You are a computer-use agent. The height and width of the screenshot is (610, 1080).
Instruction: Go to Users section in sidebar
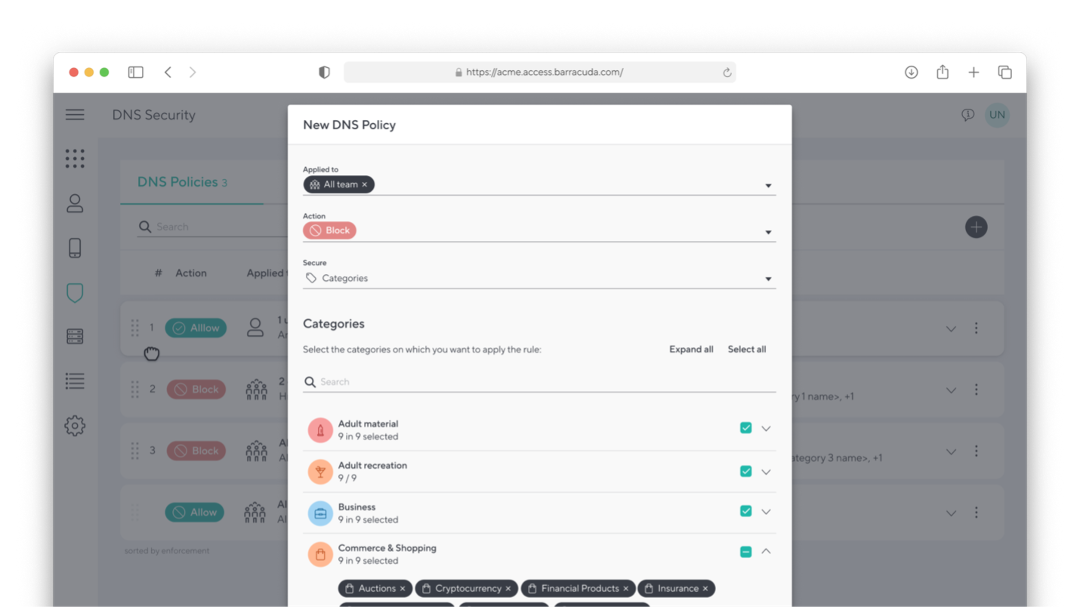tap(75, 203)
